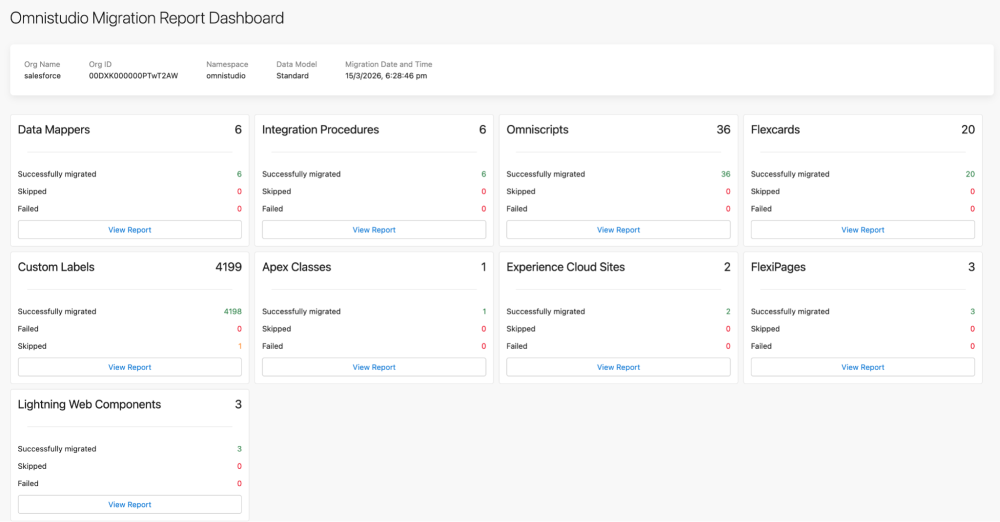Image resolution: width=1000 pixels, height=522 pixels.
Task: Open View Report for FlexiPages
Action: (862, 367)
